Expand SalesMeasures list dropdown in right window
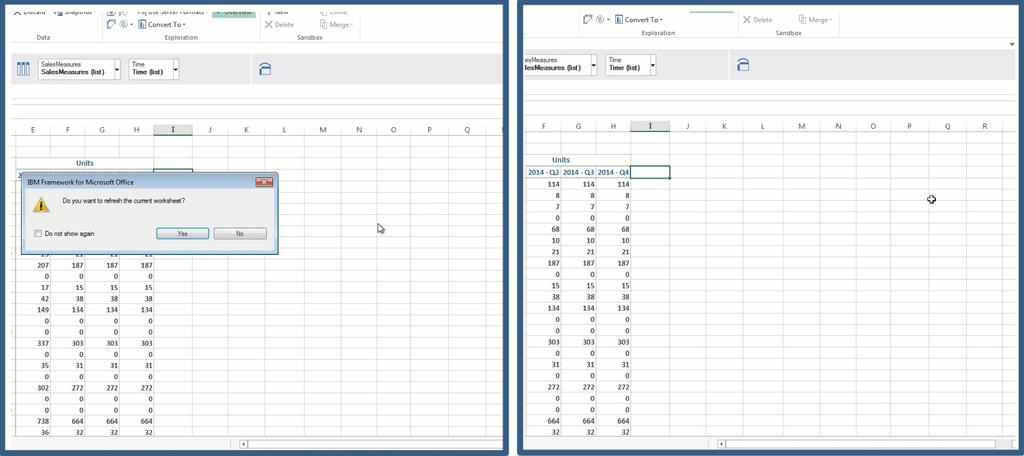The image size is (1024, 456). click(x=594, y=65)
